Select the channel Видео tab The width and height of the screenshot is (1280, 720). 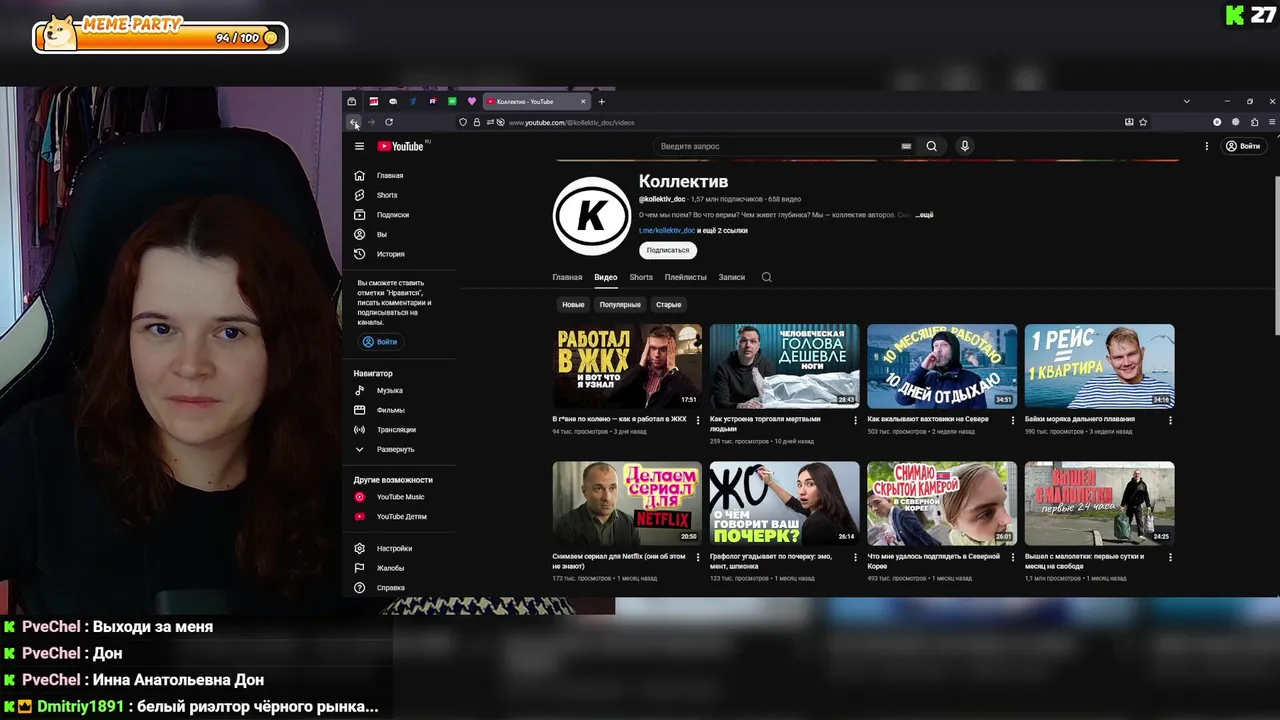(x=606, y=277)
